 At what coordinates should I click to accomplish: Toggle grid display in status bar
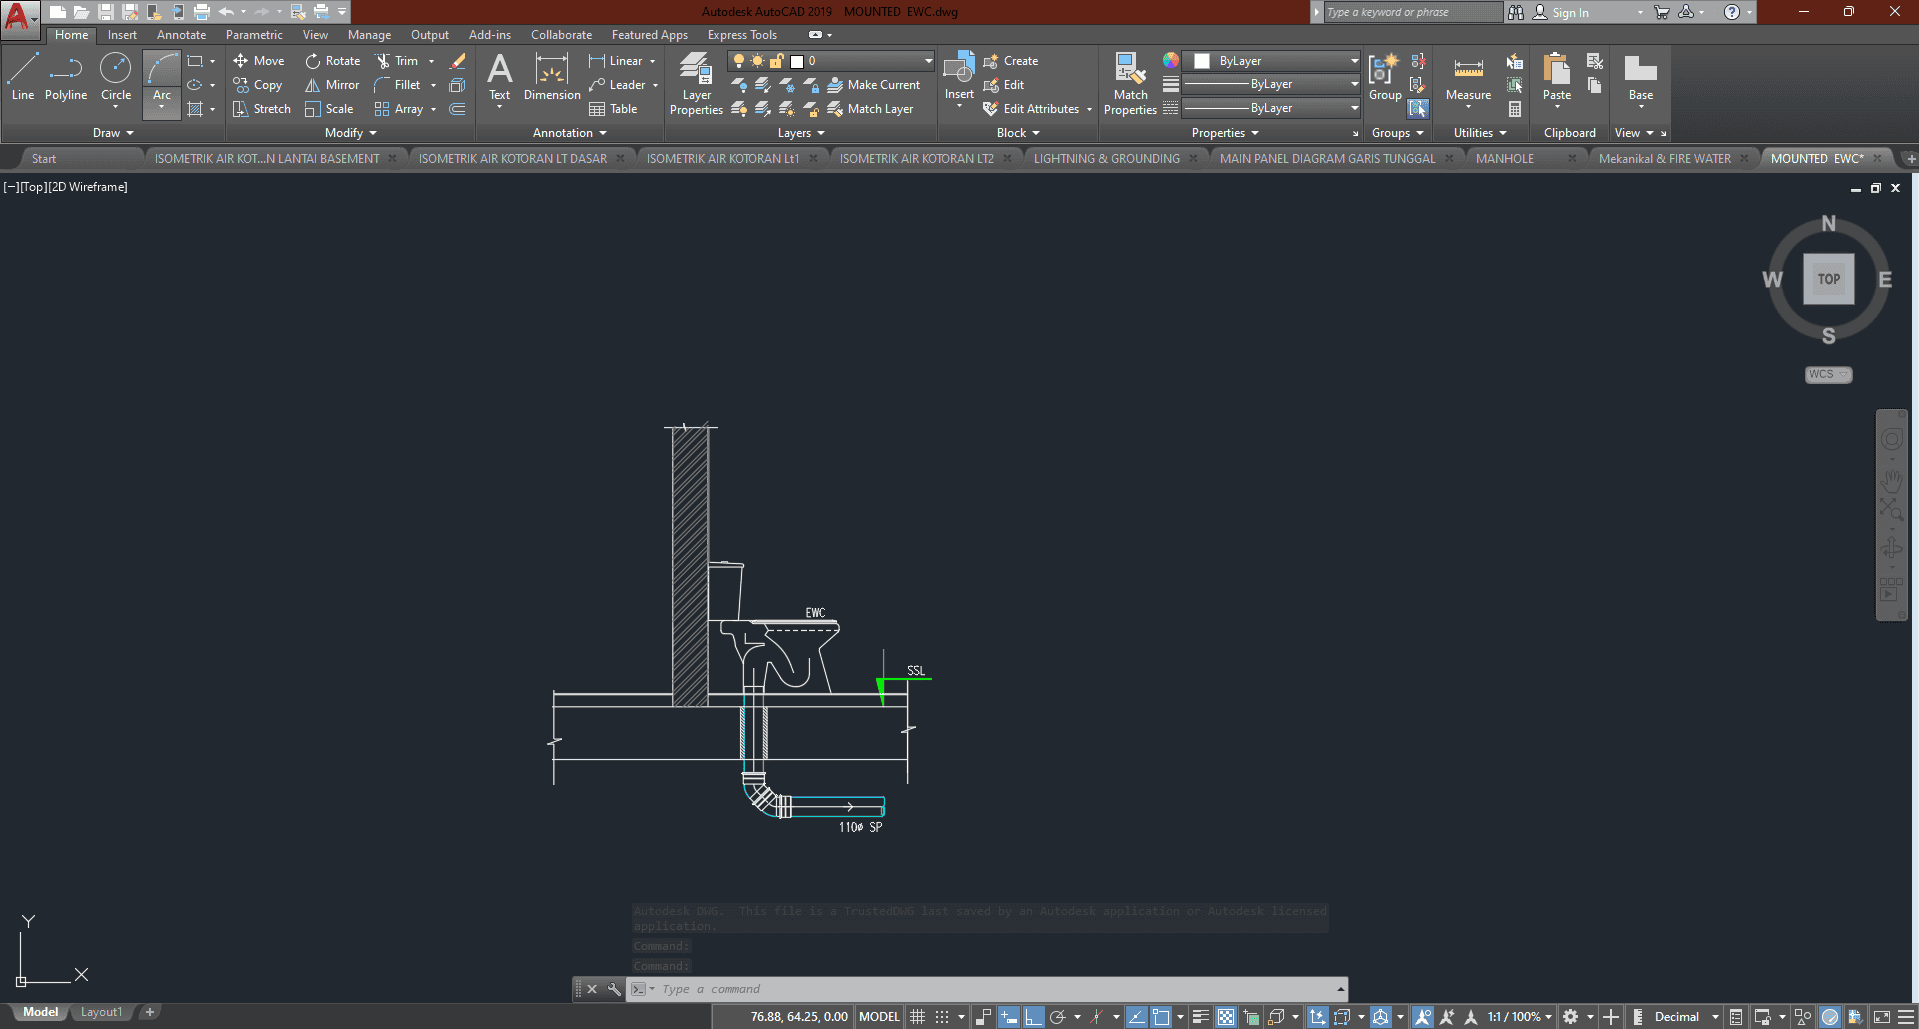[917, 1017]
